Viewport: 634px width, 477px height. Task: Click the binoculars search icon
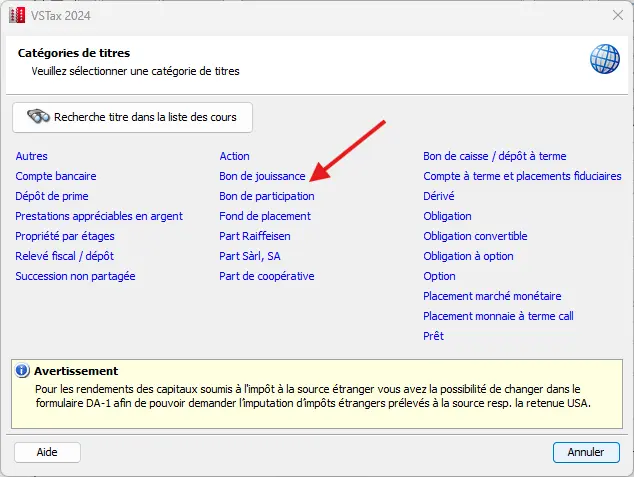(x=38, y=117)
